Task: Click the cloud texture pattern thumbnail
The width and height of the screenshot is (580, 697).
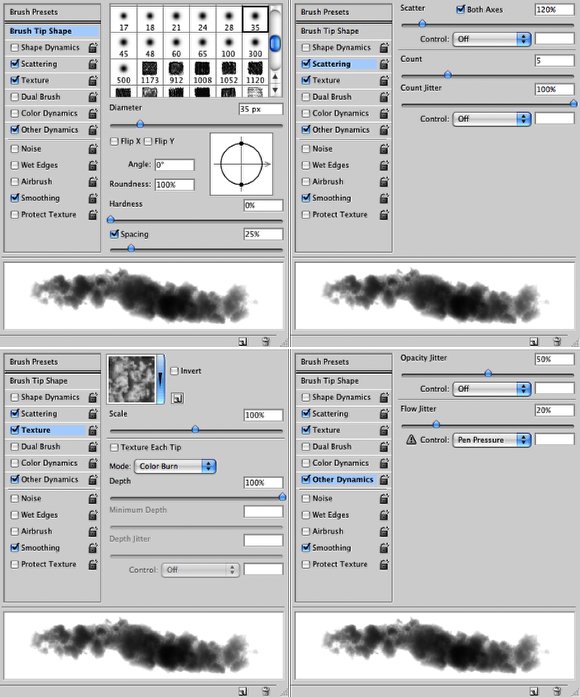Action: point(132,379)
